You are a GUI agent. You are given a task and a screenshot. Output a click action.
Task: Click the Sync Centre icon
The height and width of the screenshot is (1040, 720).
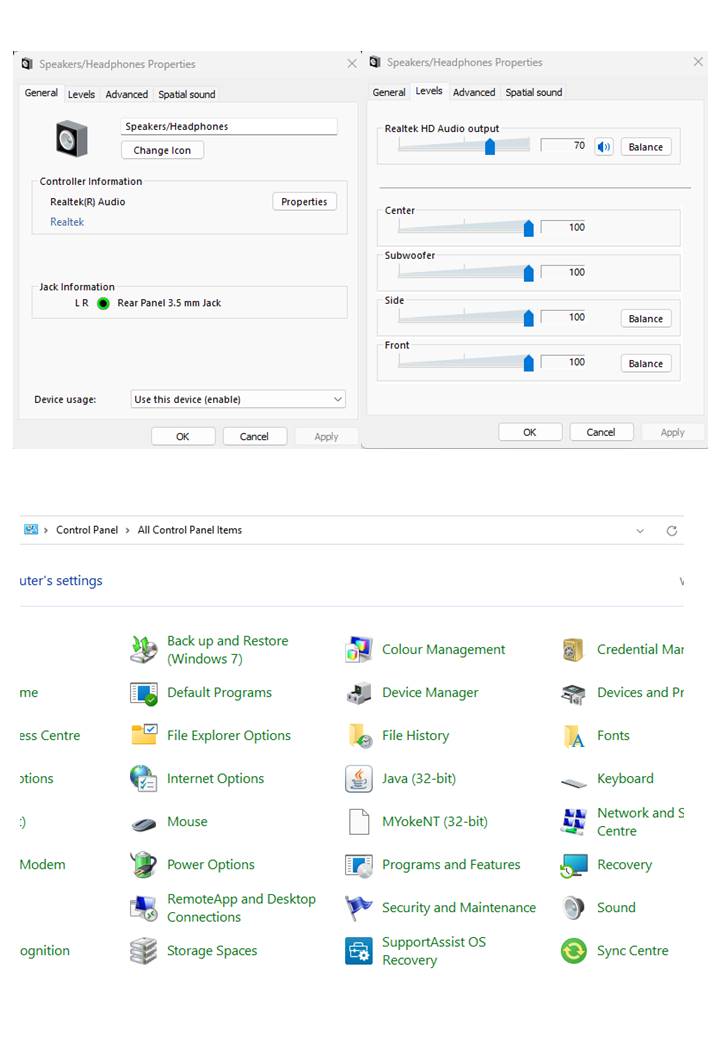(574, 951)
